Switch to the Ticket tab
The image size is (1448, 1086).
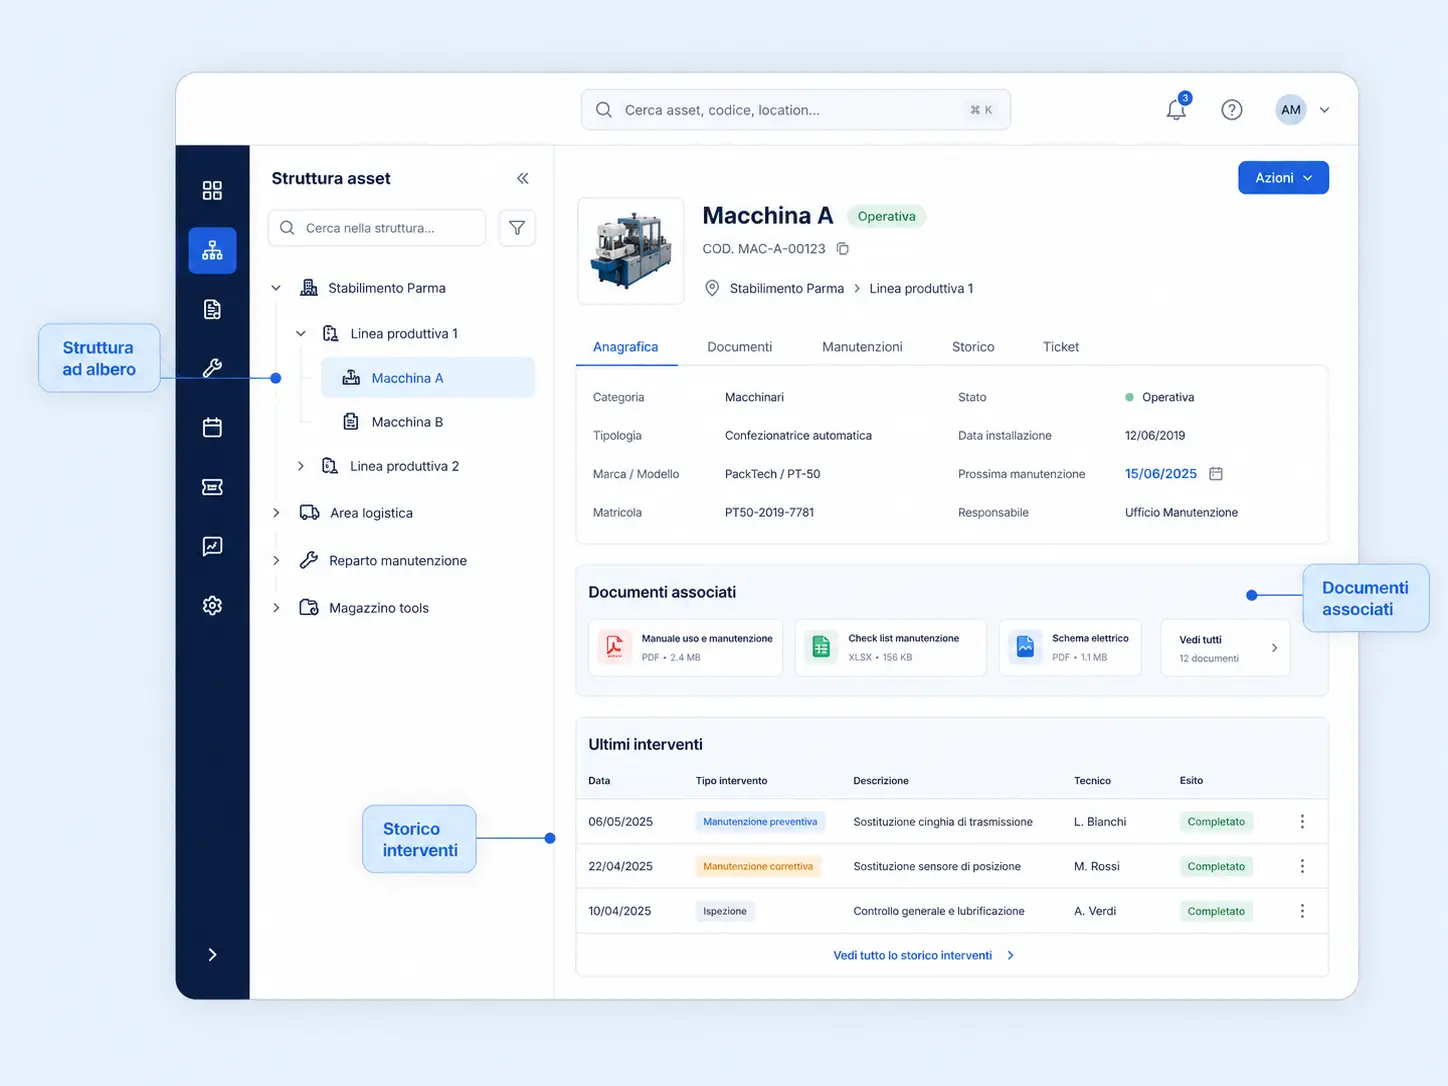click(1061, 347)
